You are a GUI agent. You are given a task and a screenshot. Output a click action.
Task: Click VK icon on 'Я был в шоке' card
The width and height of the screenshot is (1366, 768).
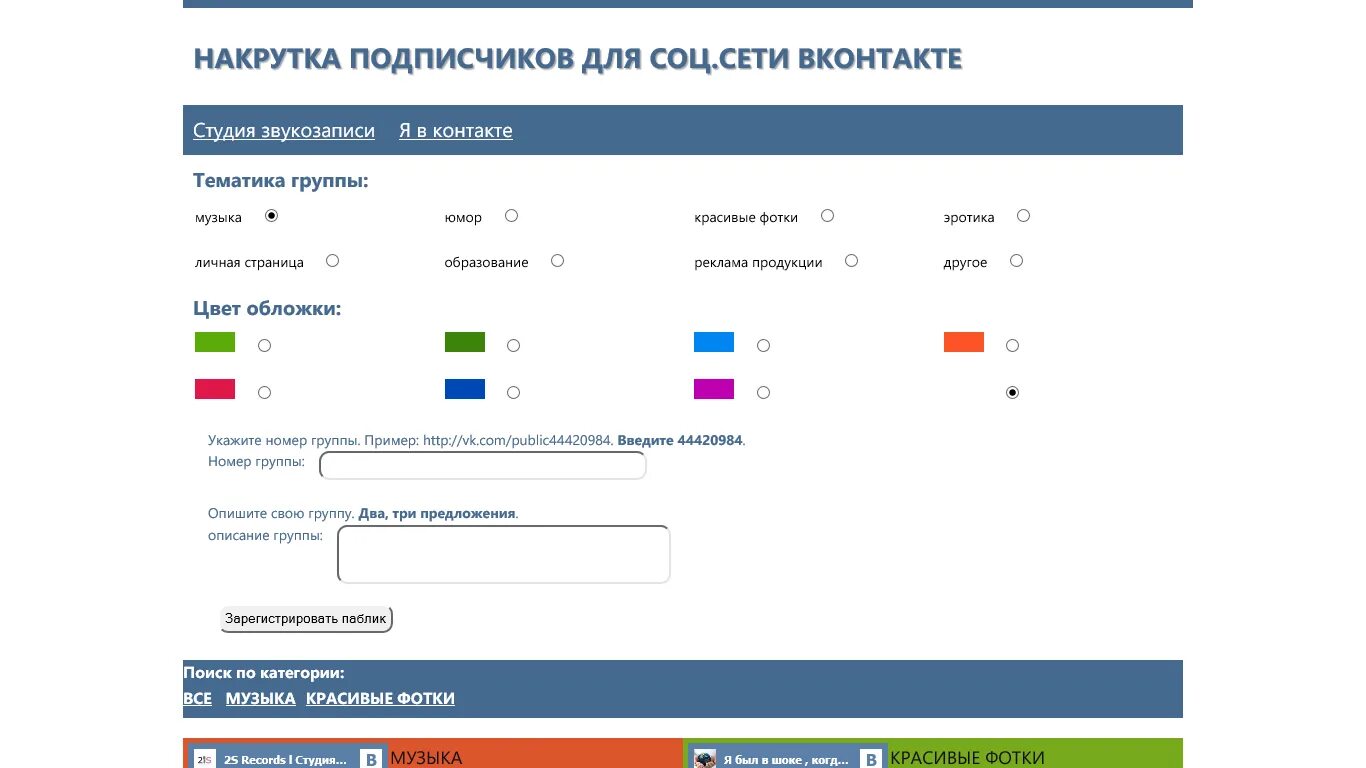click(x=871, y=760)
